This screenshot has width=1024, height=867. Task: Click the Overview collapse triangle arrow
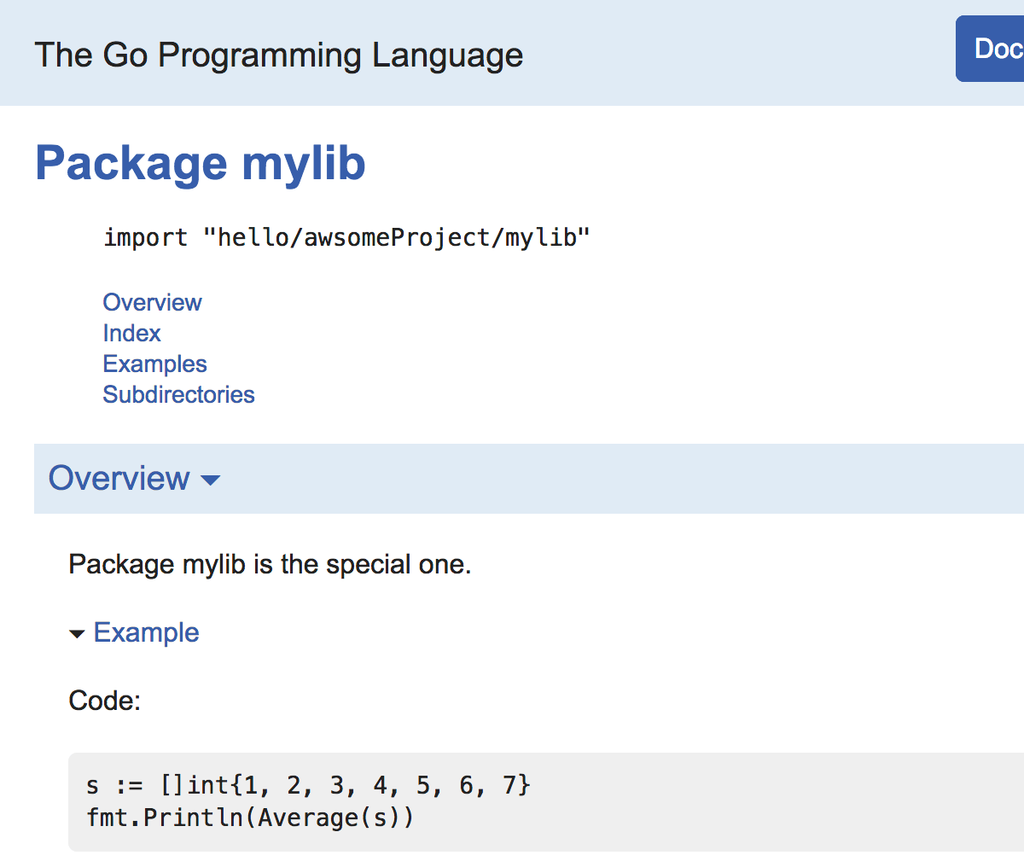pyautogui.click(x=210, y=481)
